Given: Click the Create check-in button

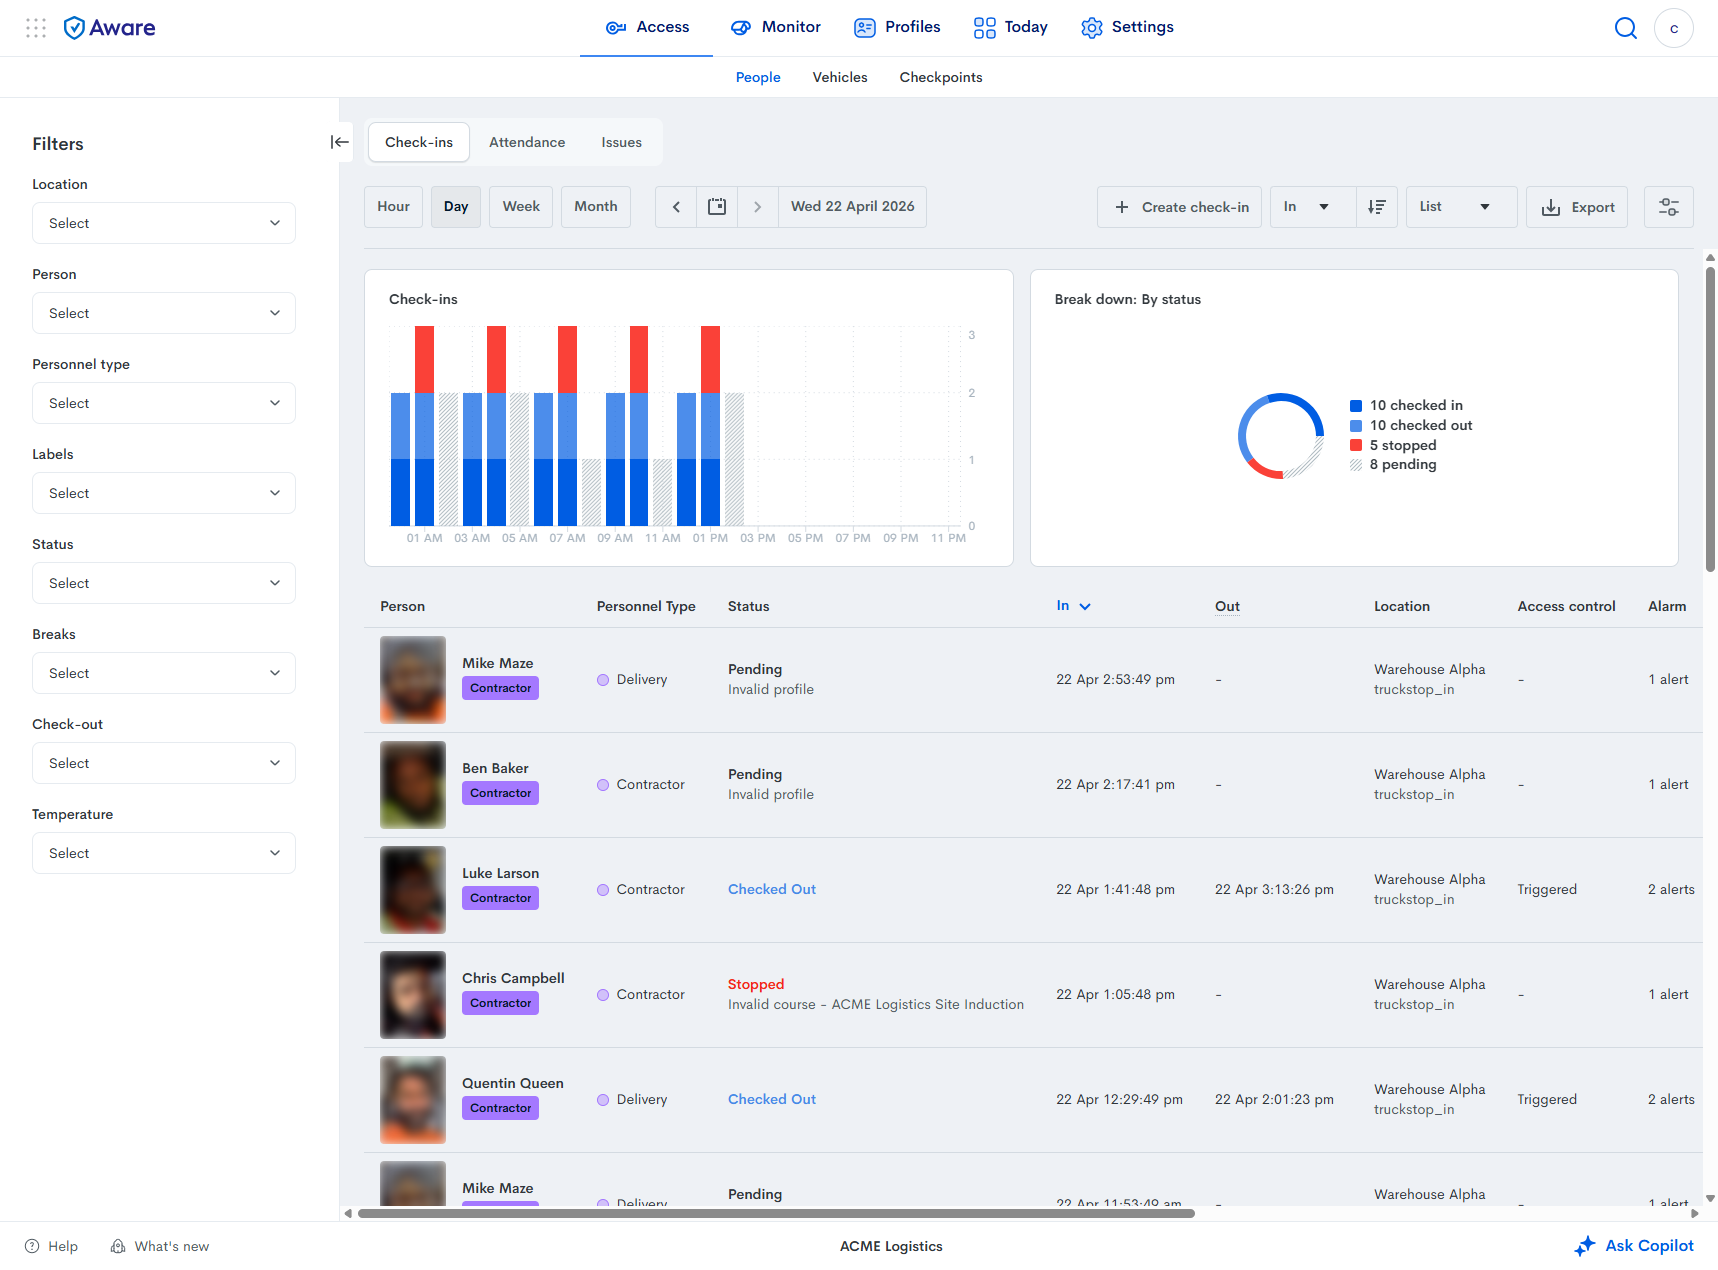Looking at the screenshot, I should (x=1180, y=207).
